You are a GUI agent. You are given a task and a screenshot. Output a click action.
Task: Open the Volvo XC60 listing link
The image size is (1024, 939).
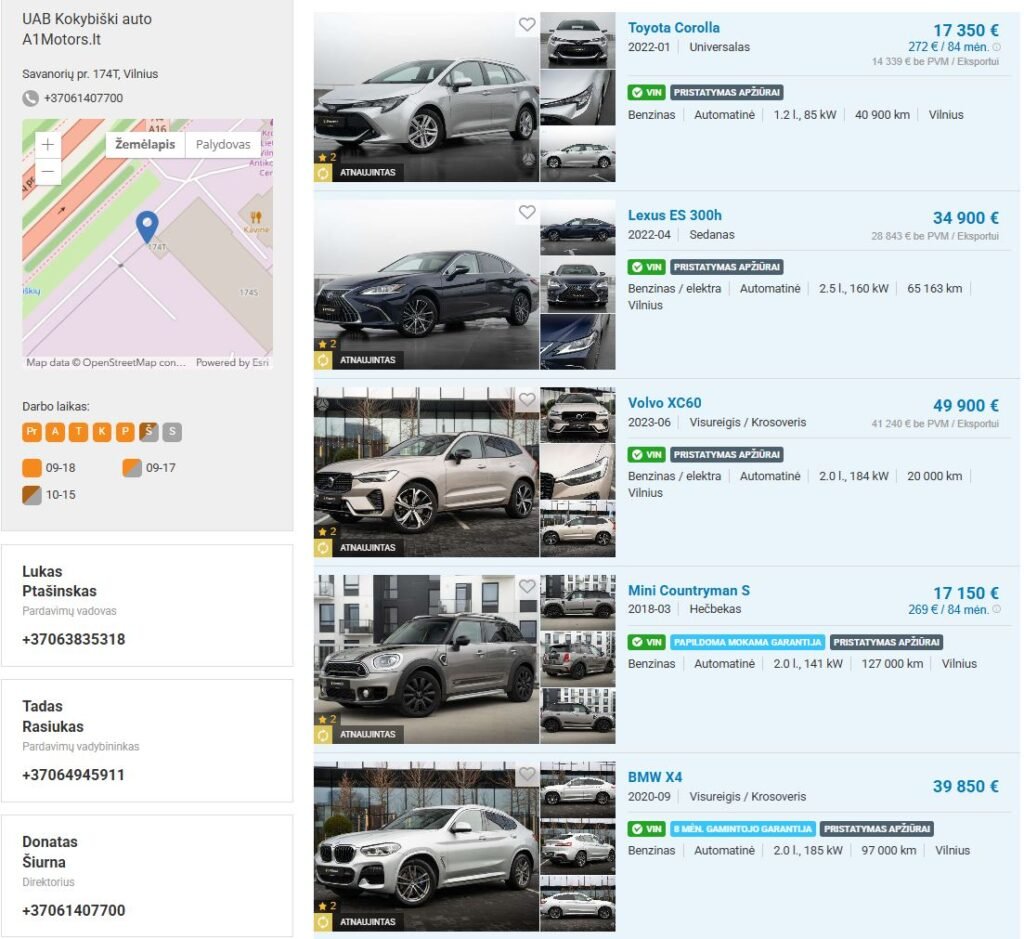(664, 403)
